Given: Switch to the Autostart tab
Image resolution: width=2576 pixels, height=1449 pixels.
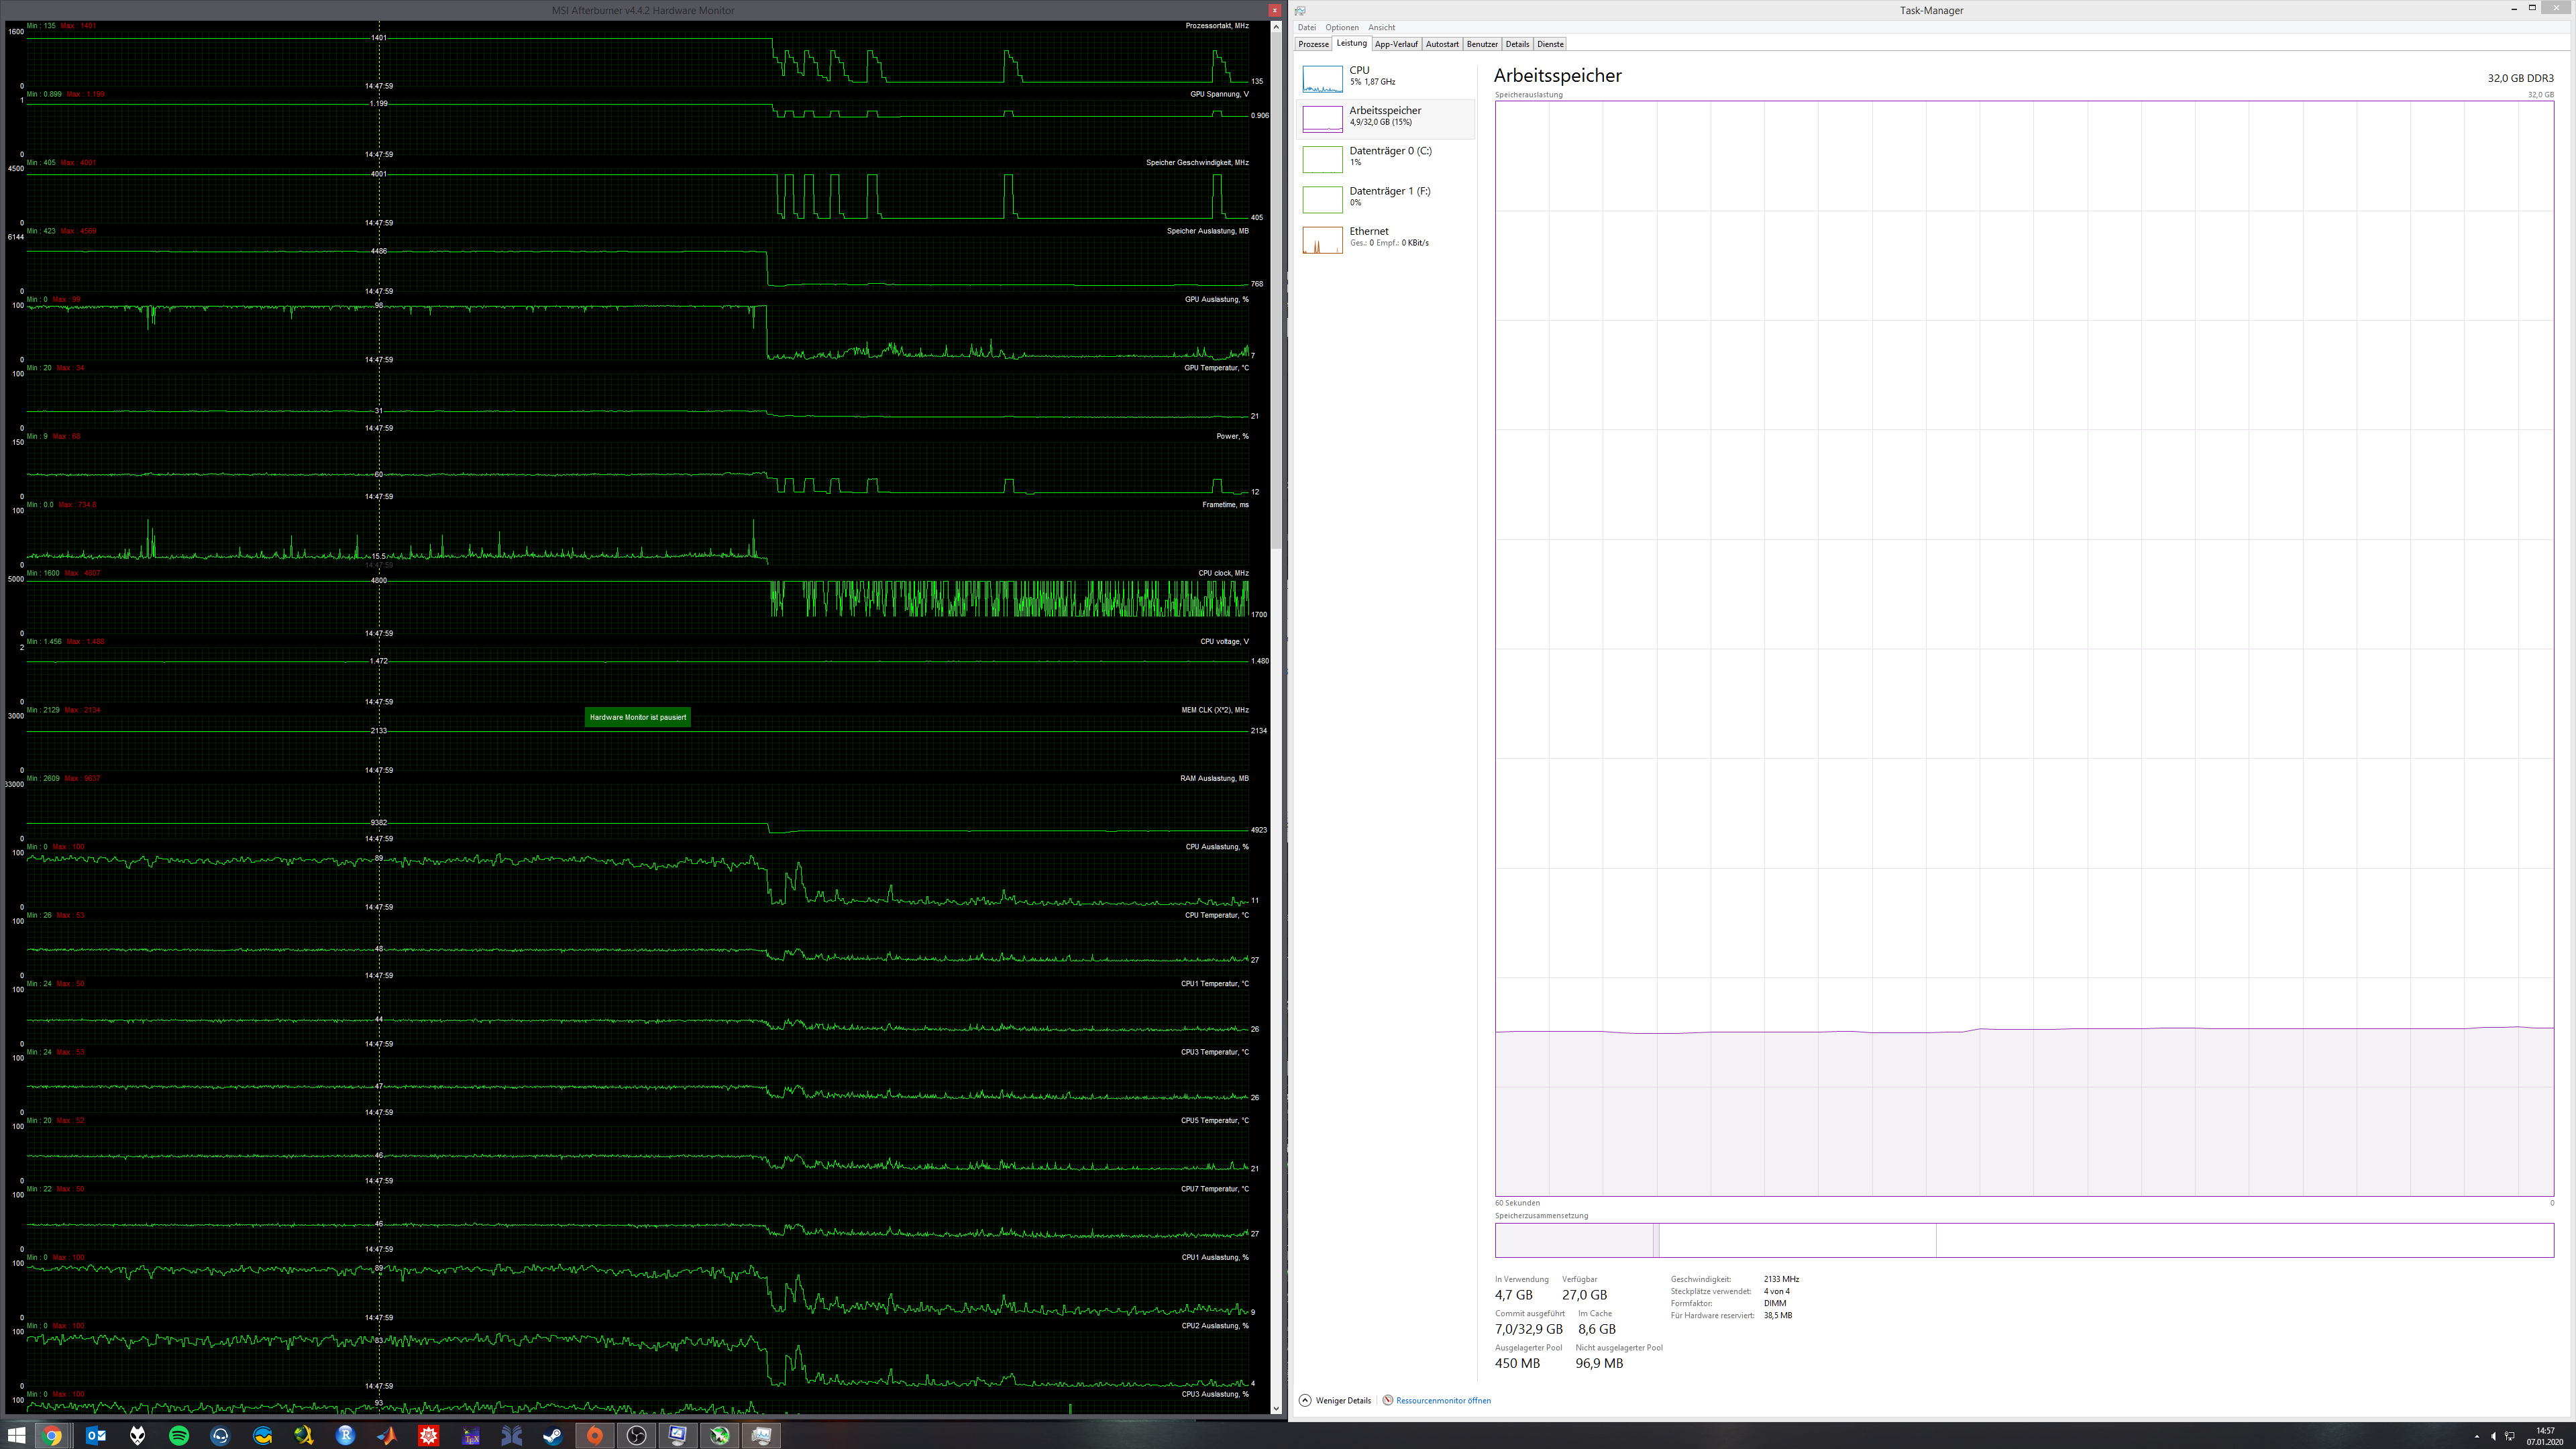Looking at the screenshot, I should (x=1442, y=44).
